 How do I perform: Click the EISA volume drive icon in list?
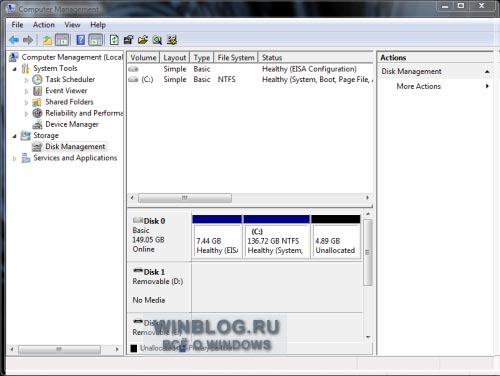pos(133,69)
